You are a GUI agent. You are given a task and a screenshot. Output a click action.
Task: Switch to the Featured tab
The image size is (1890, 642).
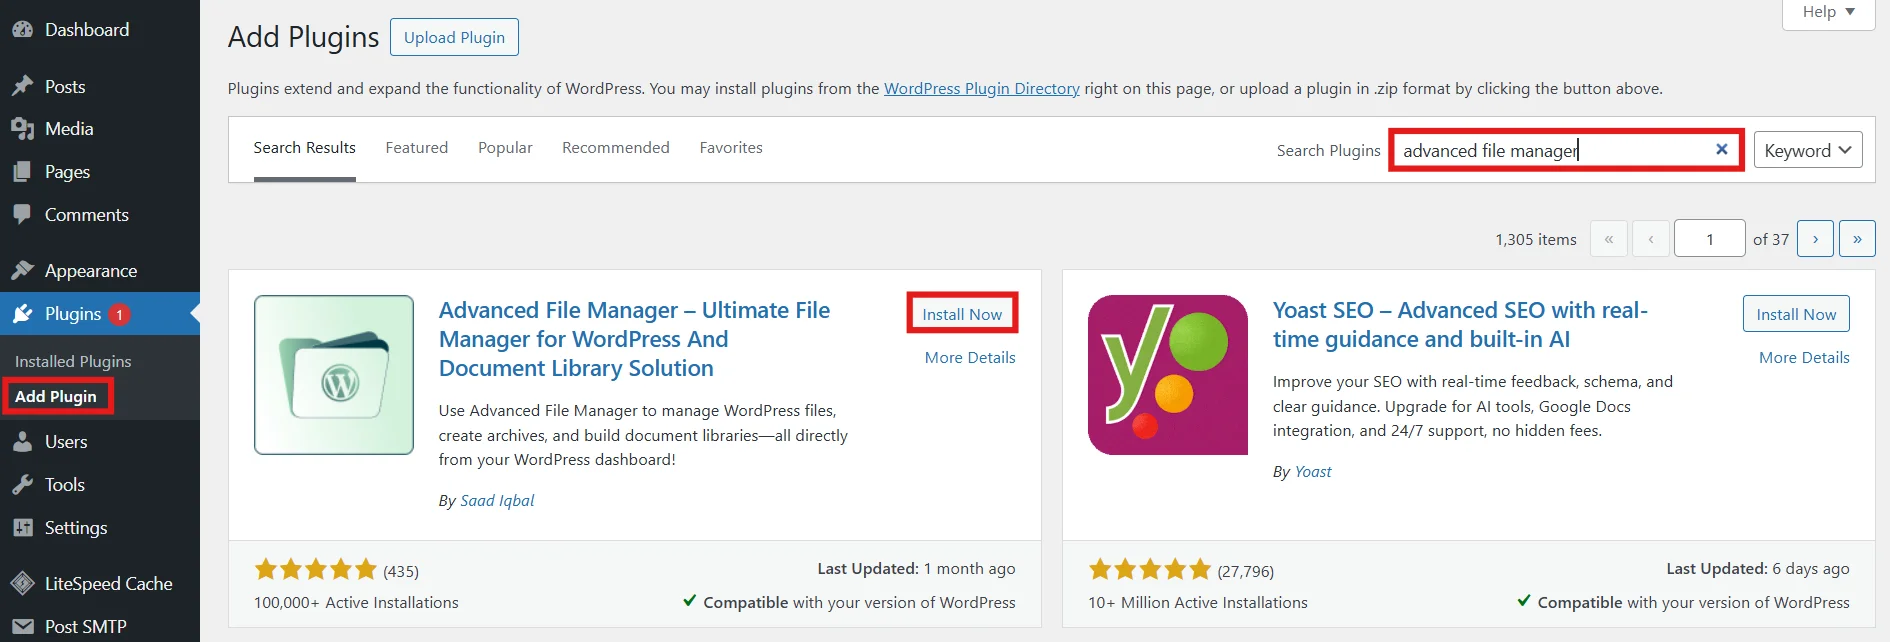tap(416, 147)
